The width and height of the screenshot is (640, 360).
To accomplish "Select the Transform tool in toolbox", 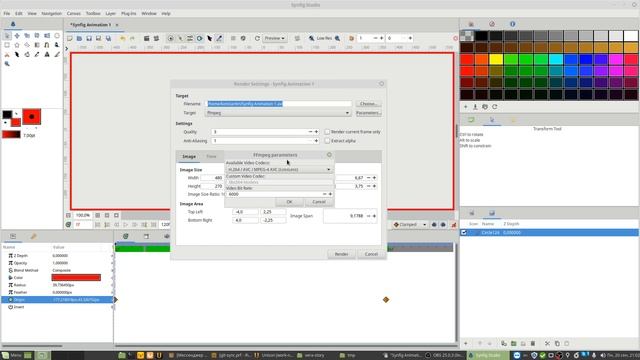I will (7, 36).
